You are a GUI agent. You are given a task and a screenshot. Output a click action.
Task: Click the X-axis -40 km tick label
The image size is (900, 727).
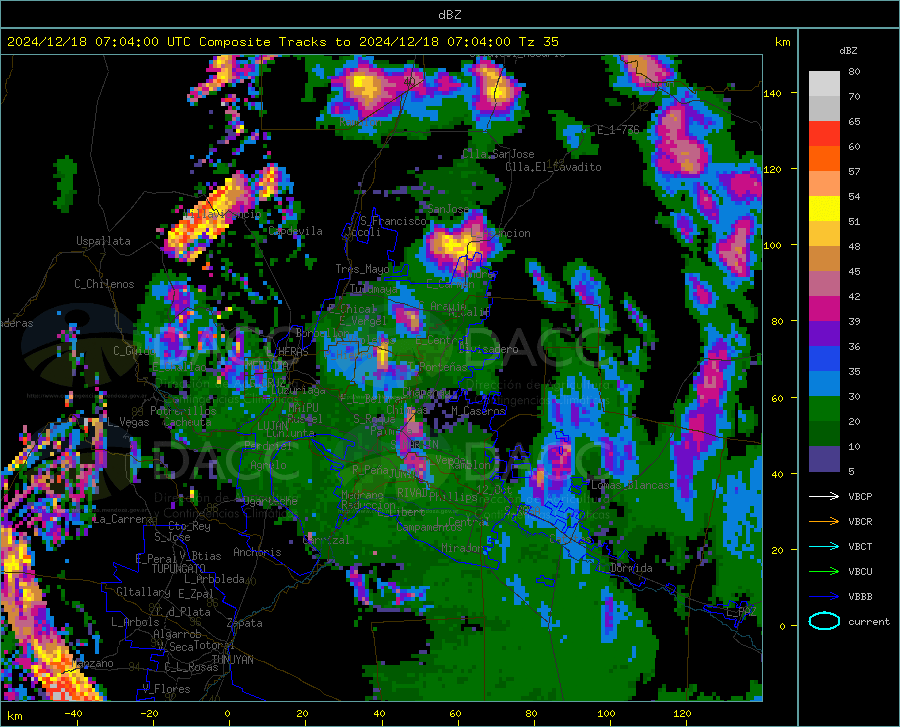click(73, 714)
